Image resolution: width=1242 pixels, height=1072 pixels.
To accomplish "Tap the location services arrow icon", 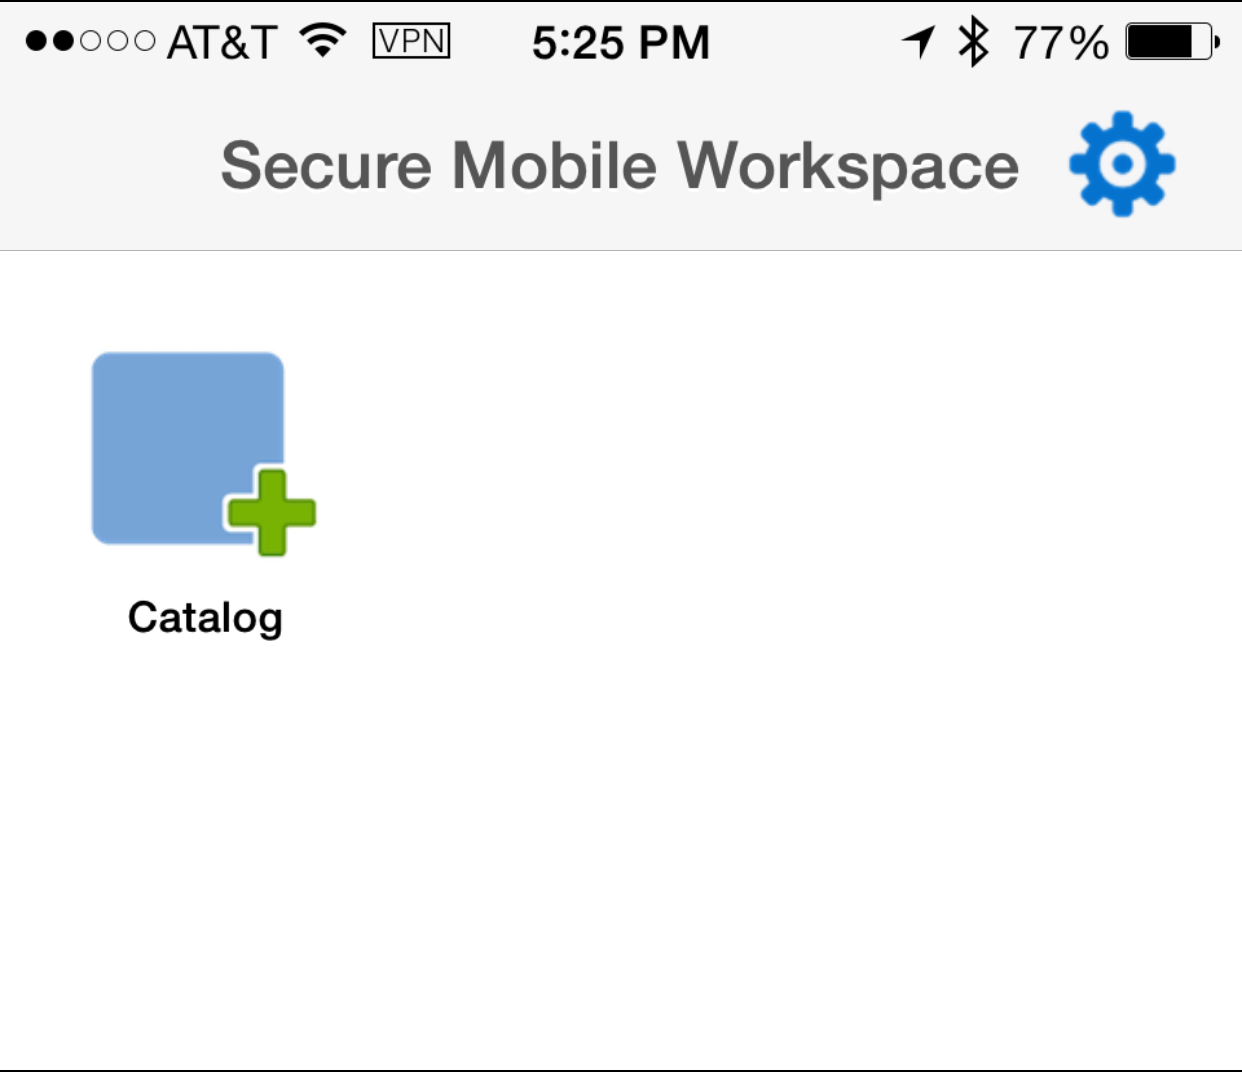I will pyautogui.click(x=917, y=40).
